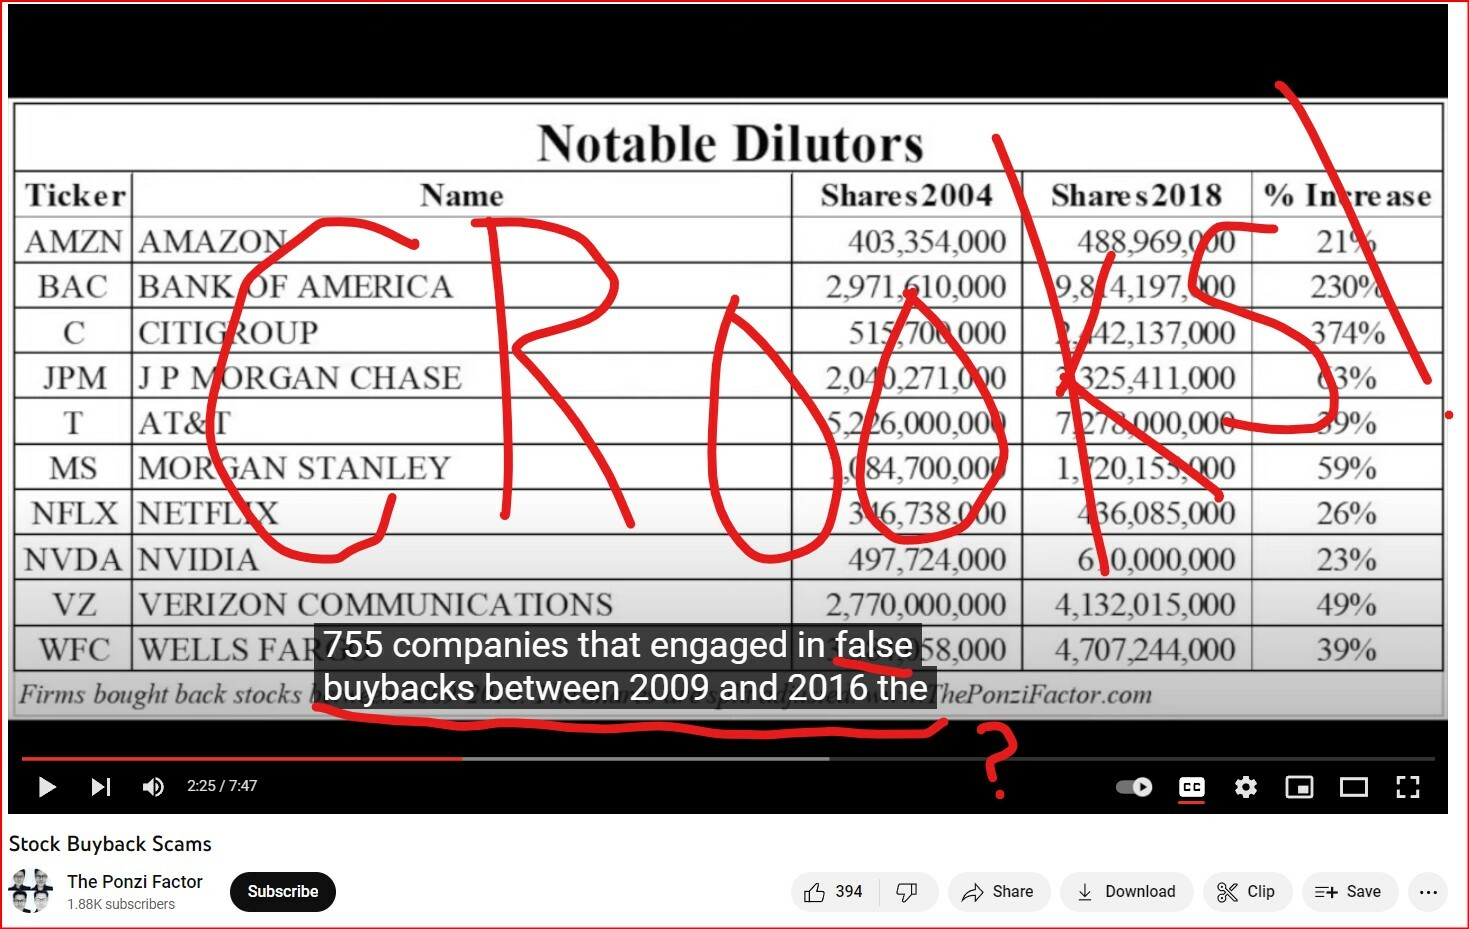1469x929 pixels.
Task: Mute the video volume
Action: click(x=153, y=787)
